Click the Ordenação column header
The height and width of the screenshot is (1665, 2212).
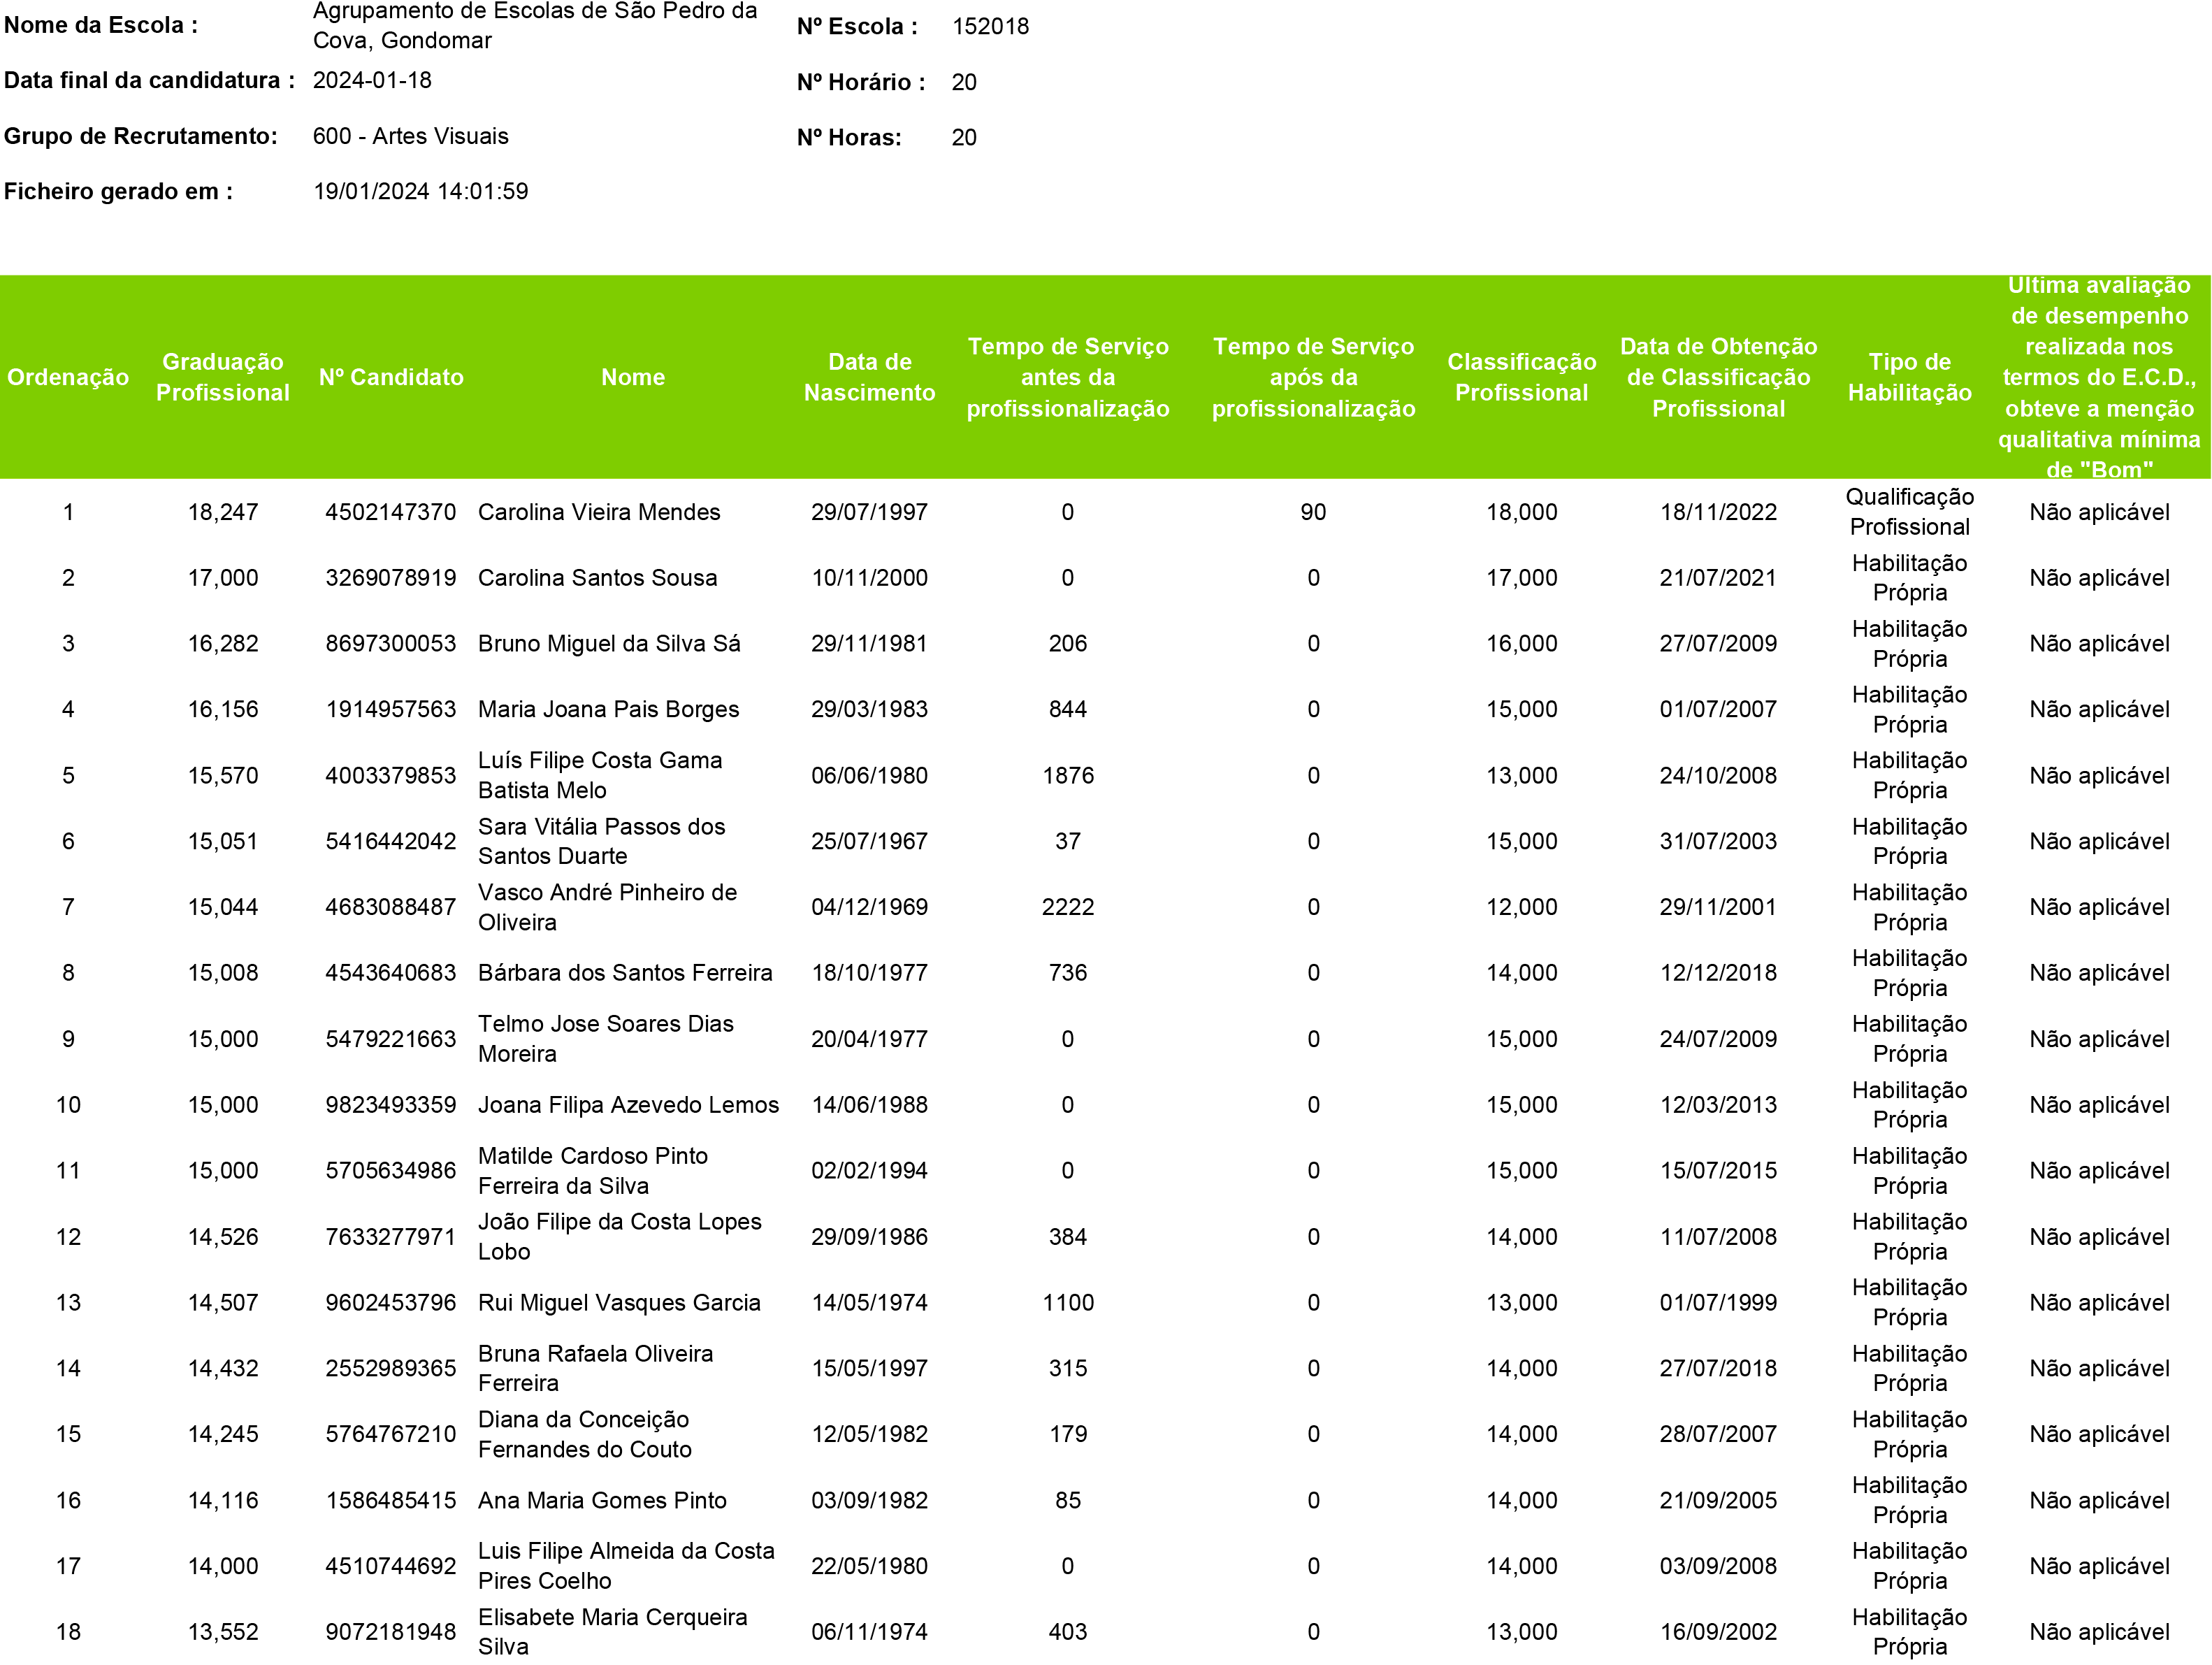click(x=68, y=377)
